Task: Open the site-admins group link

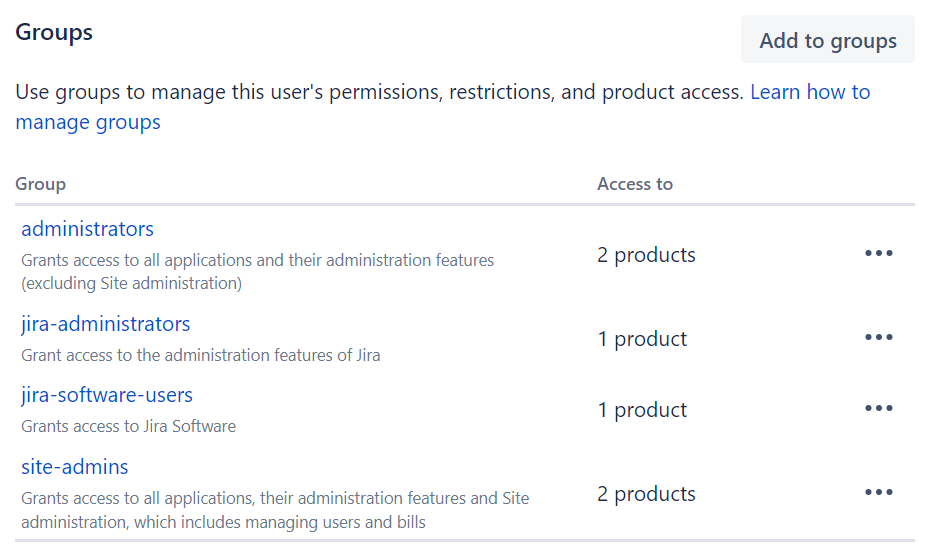Action: click(x=75, y=467)
